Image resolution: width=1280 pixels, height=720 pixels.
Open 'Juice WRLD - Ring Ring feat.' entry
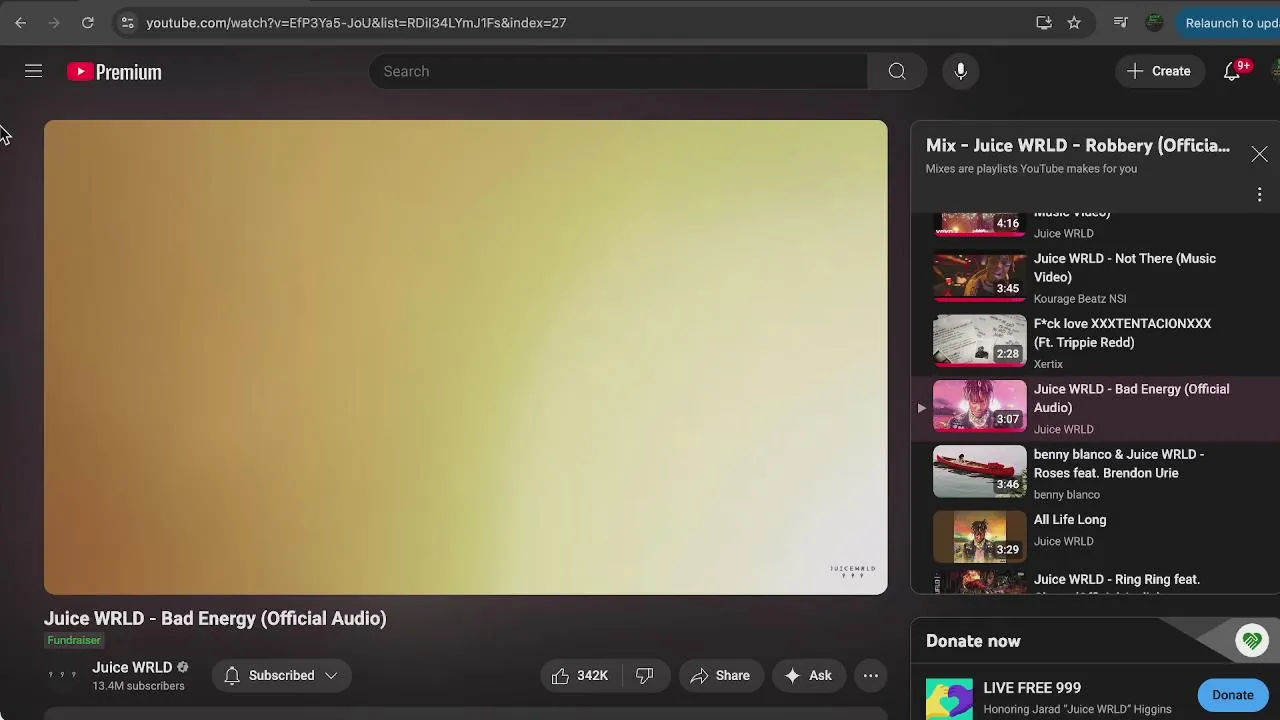pos(1116,580)
